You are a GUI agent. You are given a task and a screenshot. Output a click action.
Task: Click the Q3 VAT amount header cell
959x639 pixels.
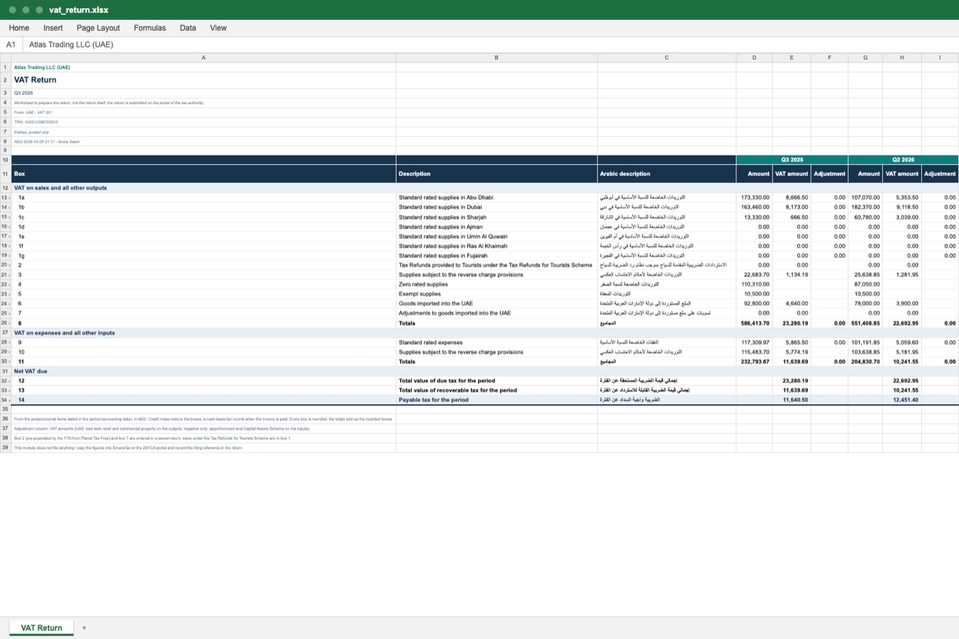pos(791,174)
